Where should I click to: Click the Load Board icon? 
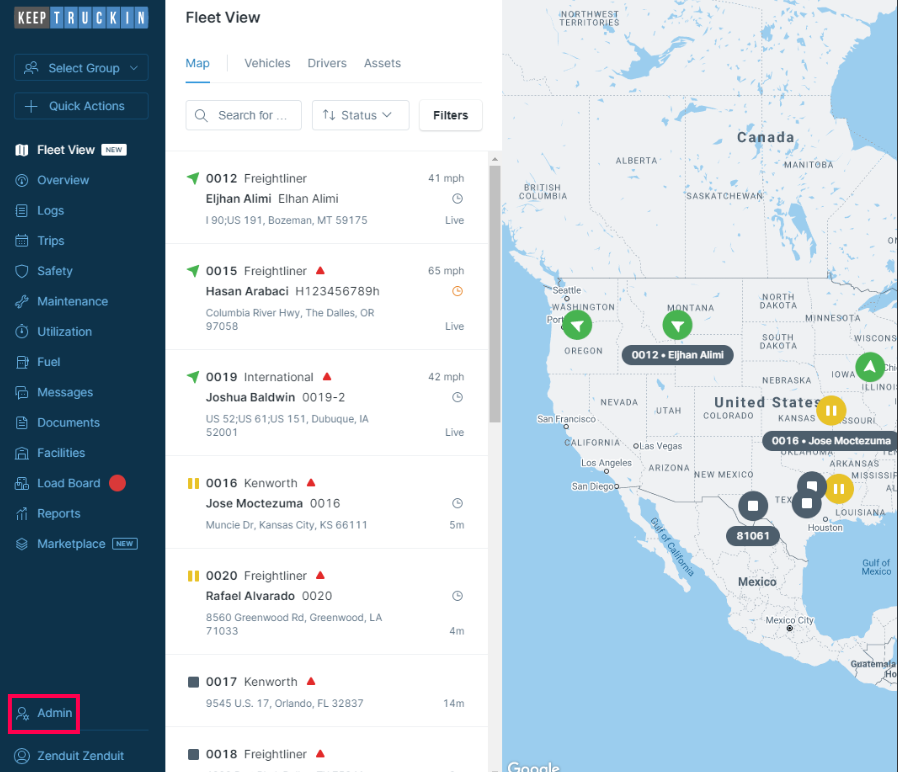(22, 483)
